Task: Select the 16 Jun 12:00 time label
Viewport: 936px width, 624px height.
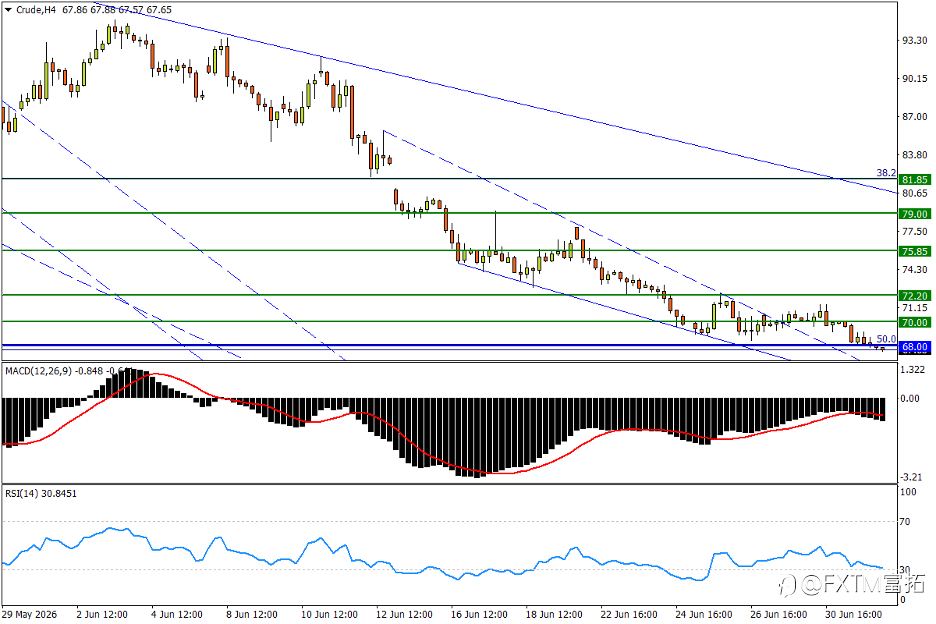Action: [479, 614]
